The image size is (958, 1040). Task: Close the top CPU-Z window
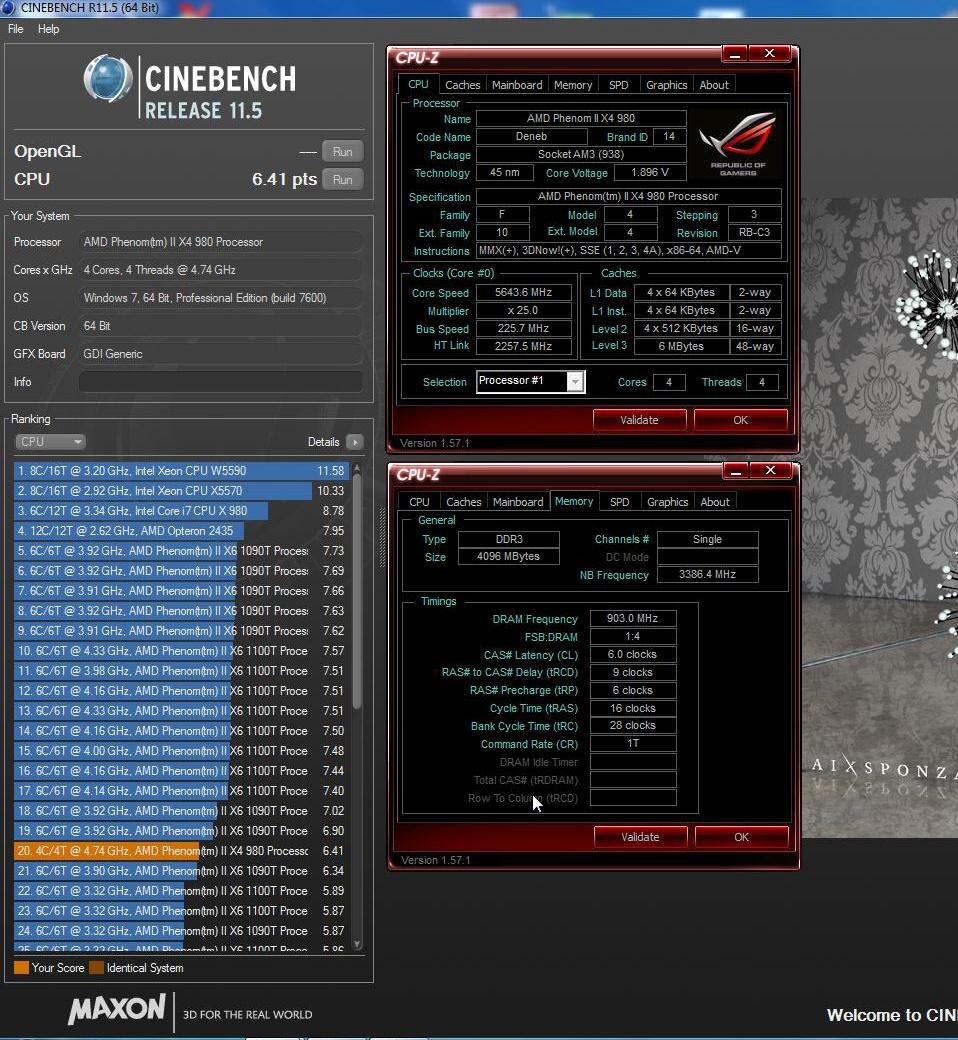[770, 54]
